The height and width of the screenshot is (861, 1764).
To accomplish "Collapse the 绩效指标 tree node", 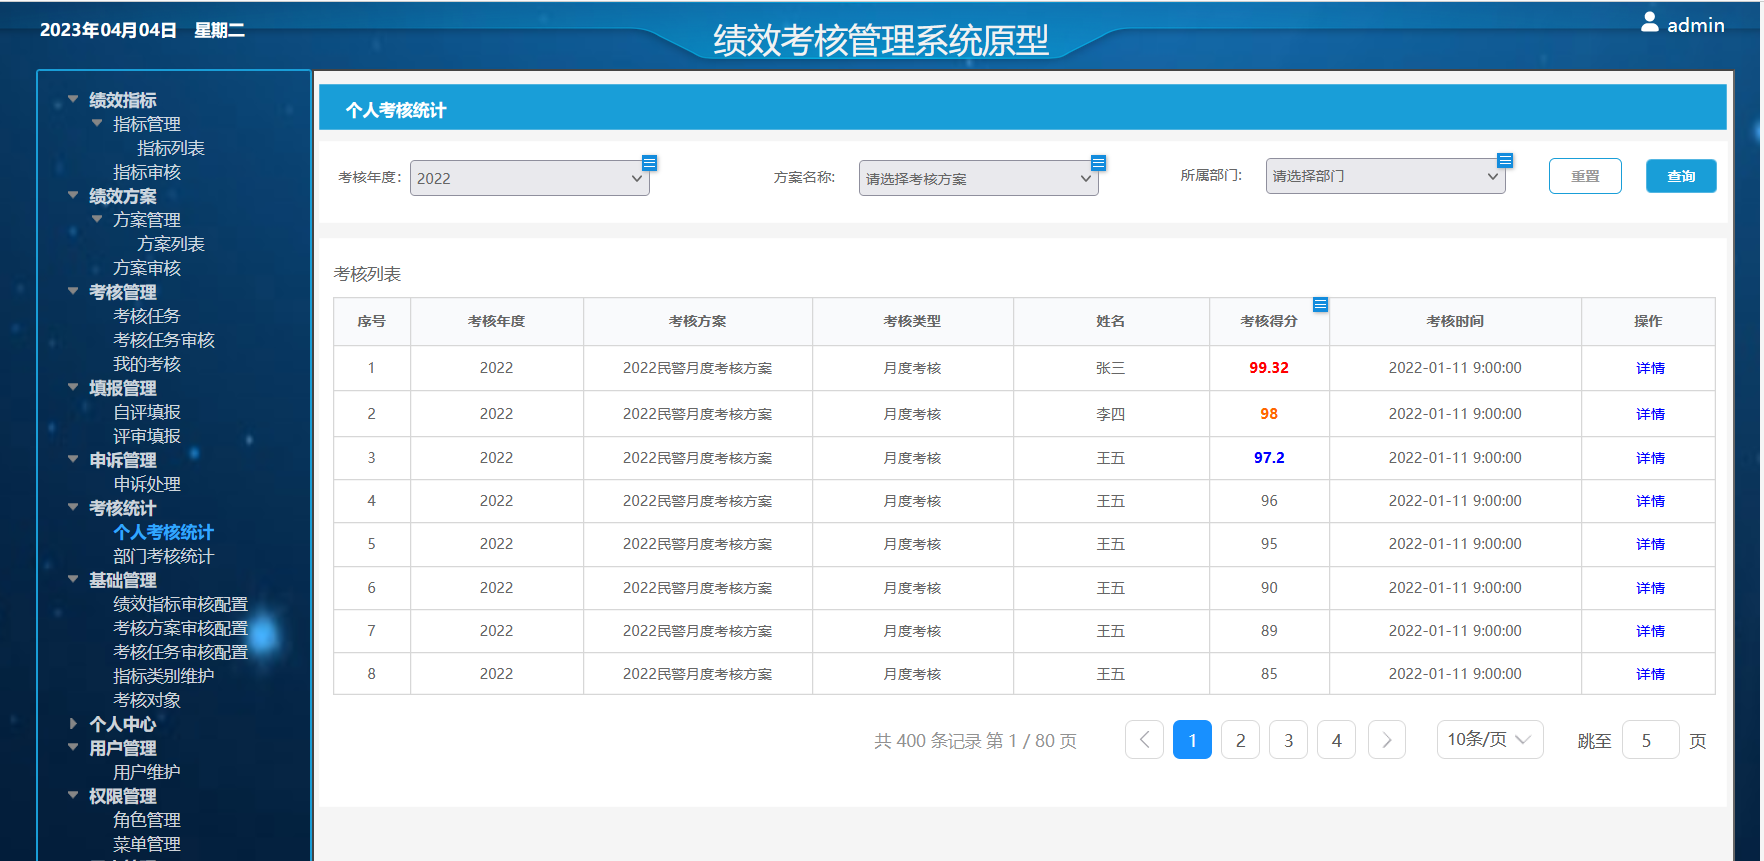I will pyautogui.click(x=73, y=99).
